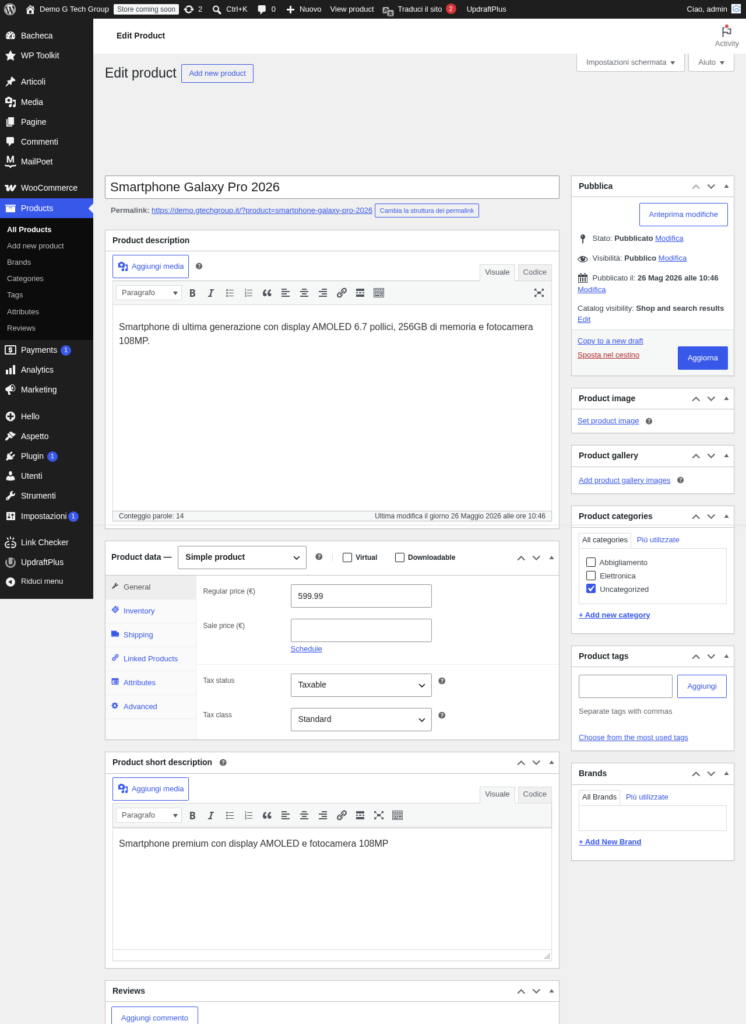The image size is (746, 1024).
Task: Switch product description to Codice tab
Action: point(534,272)
